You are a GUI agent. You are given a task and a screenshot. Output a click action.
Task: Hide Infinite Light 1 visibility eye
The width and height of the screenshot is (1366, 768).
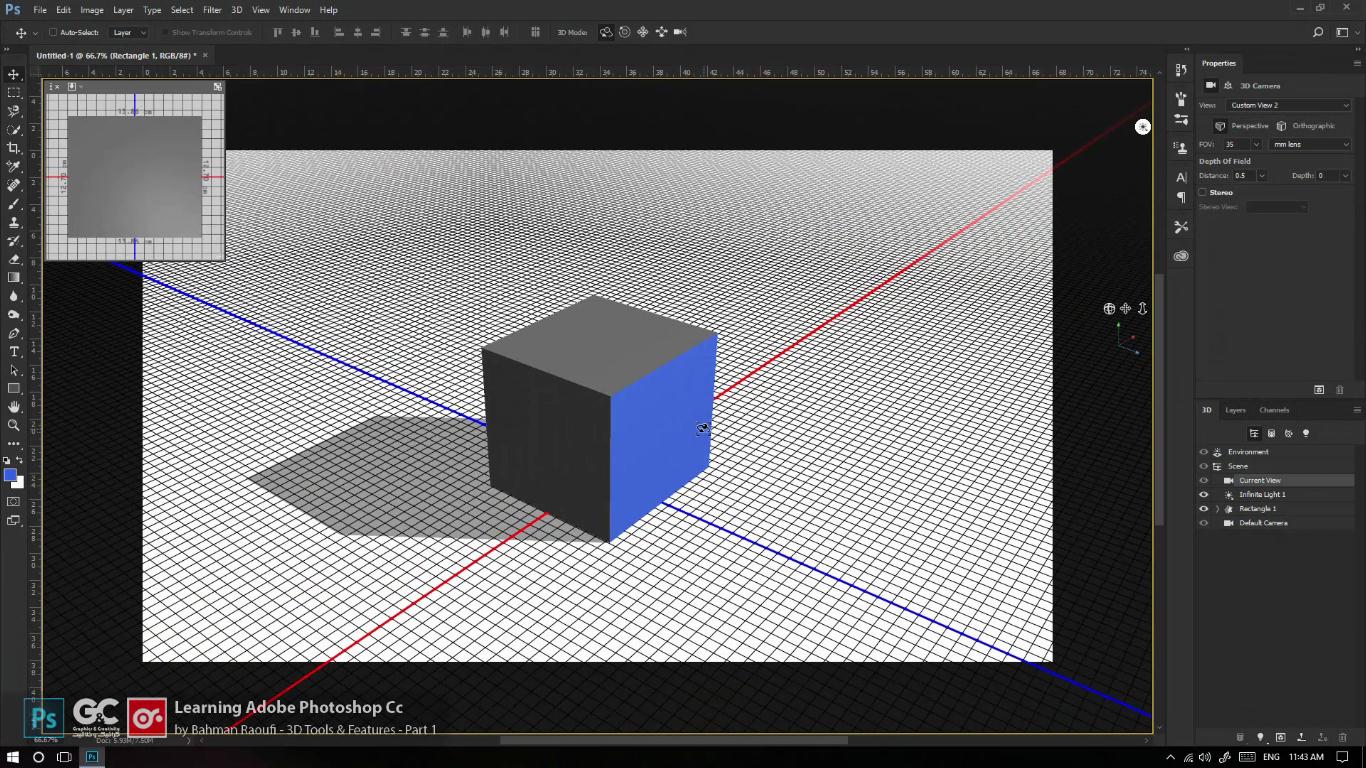pyautogui.click(x=1204, y=494)
